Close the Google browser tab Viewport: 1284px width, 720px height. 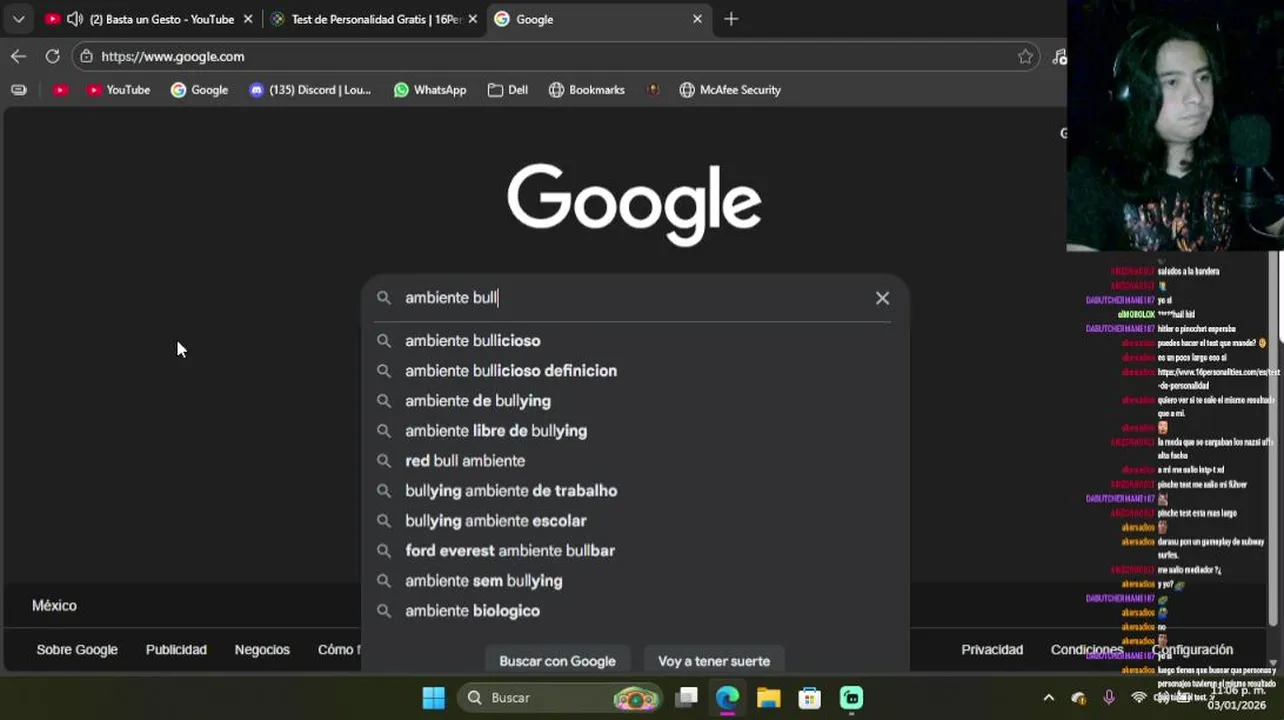coord(697,19)
